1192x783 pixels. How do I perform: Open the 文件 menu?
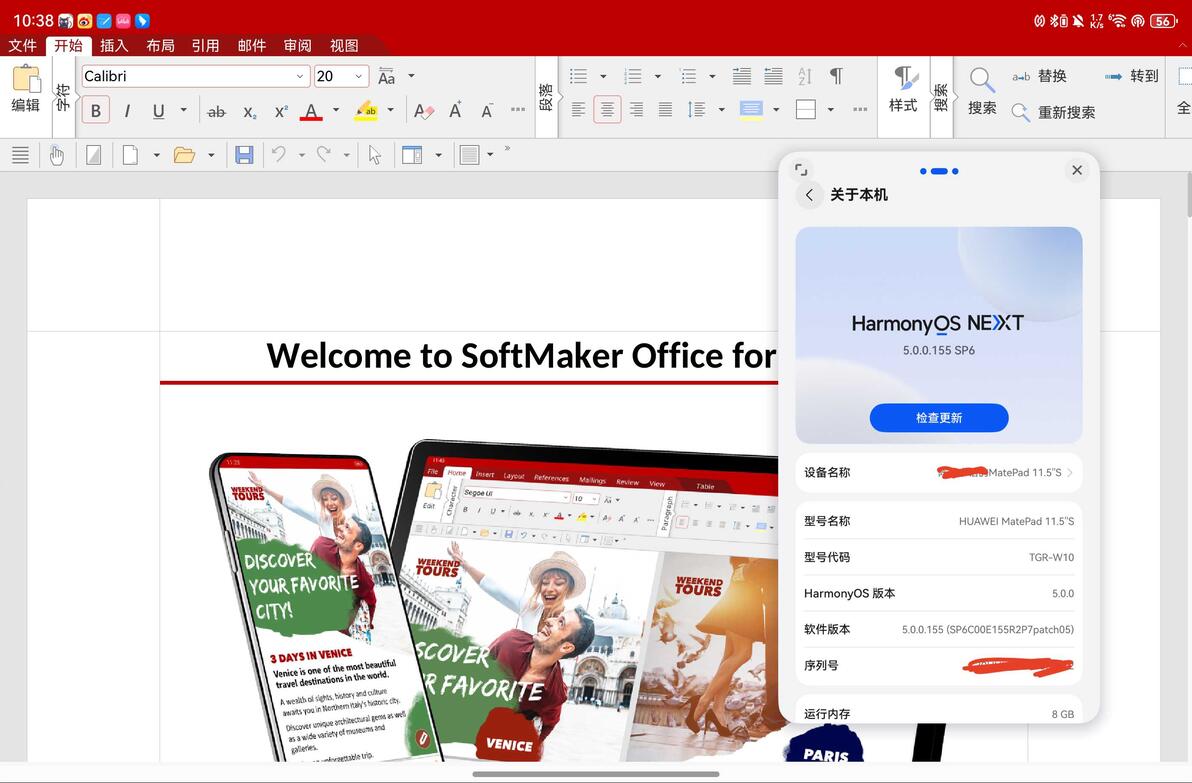[x=22, y=46]
